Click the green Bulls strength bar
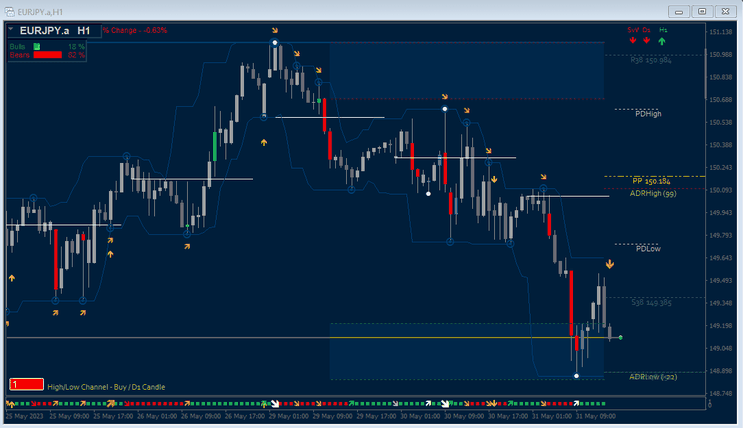743x428 pixels. [x=37, y=46]
